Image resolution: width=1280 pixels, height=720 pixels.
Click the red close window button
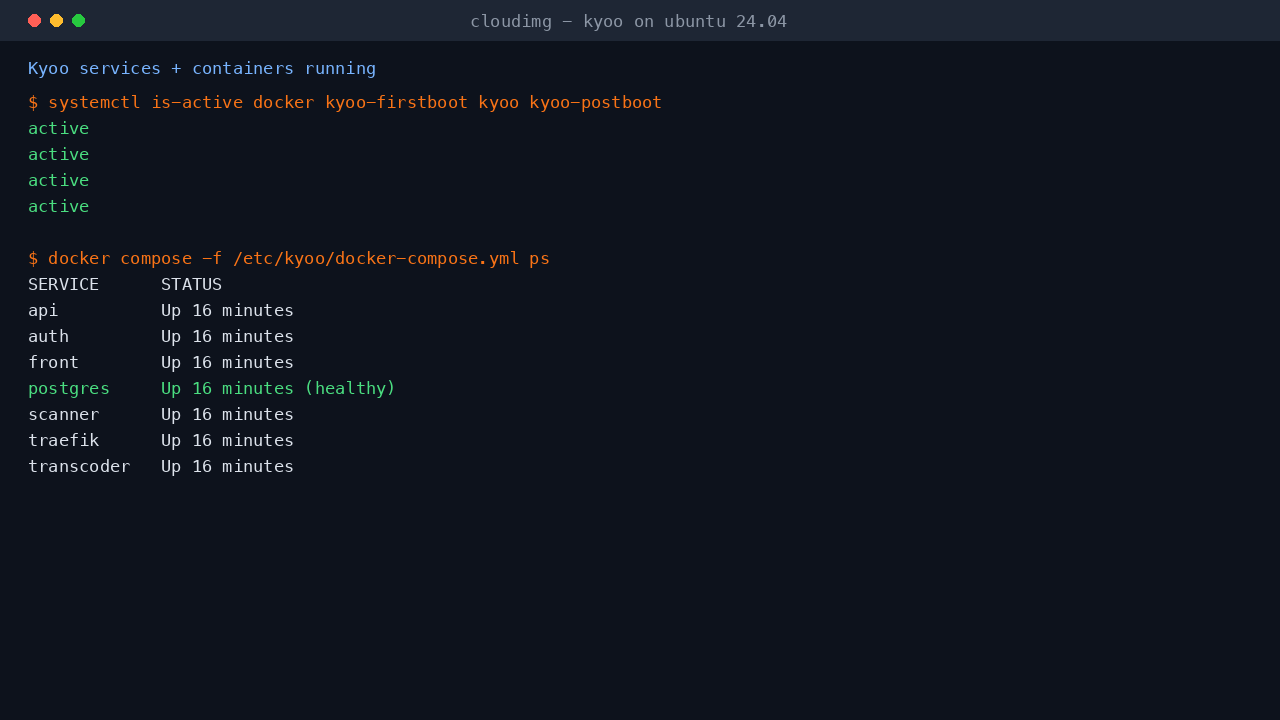(35, 20)
